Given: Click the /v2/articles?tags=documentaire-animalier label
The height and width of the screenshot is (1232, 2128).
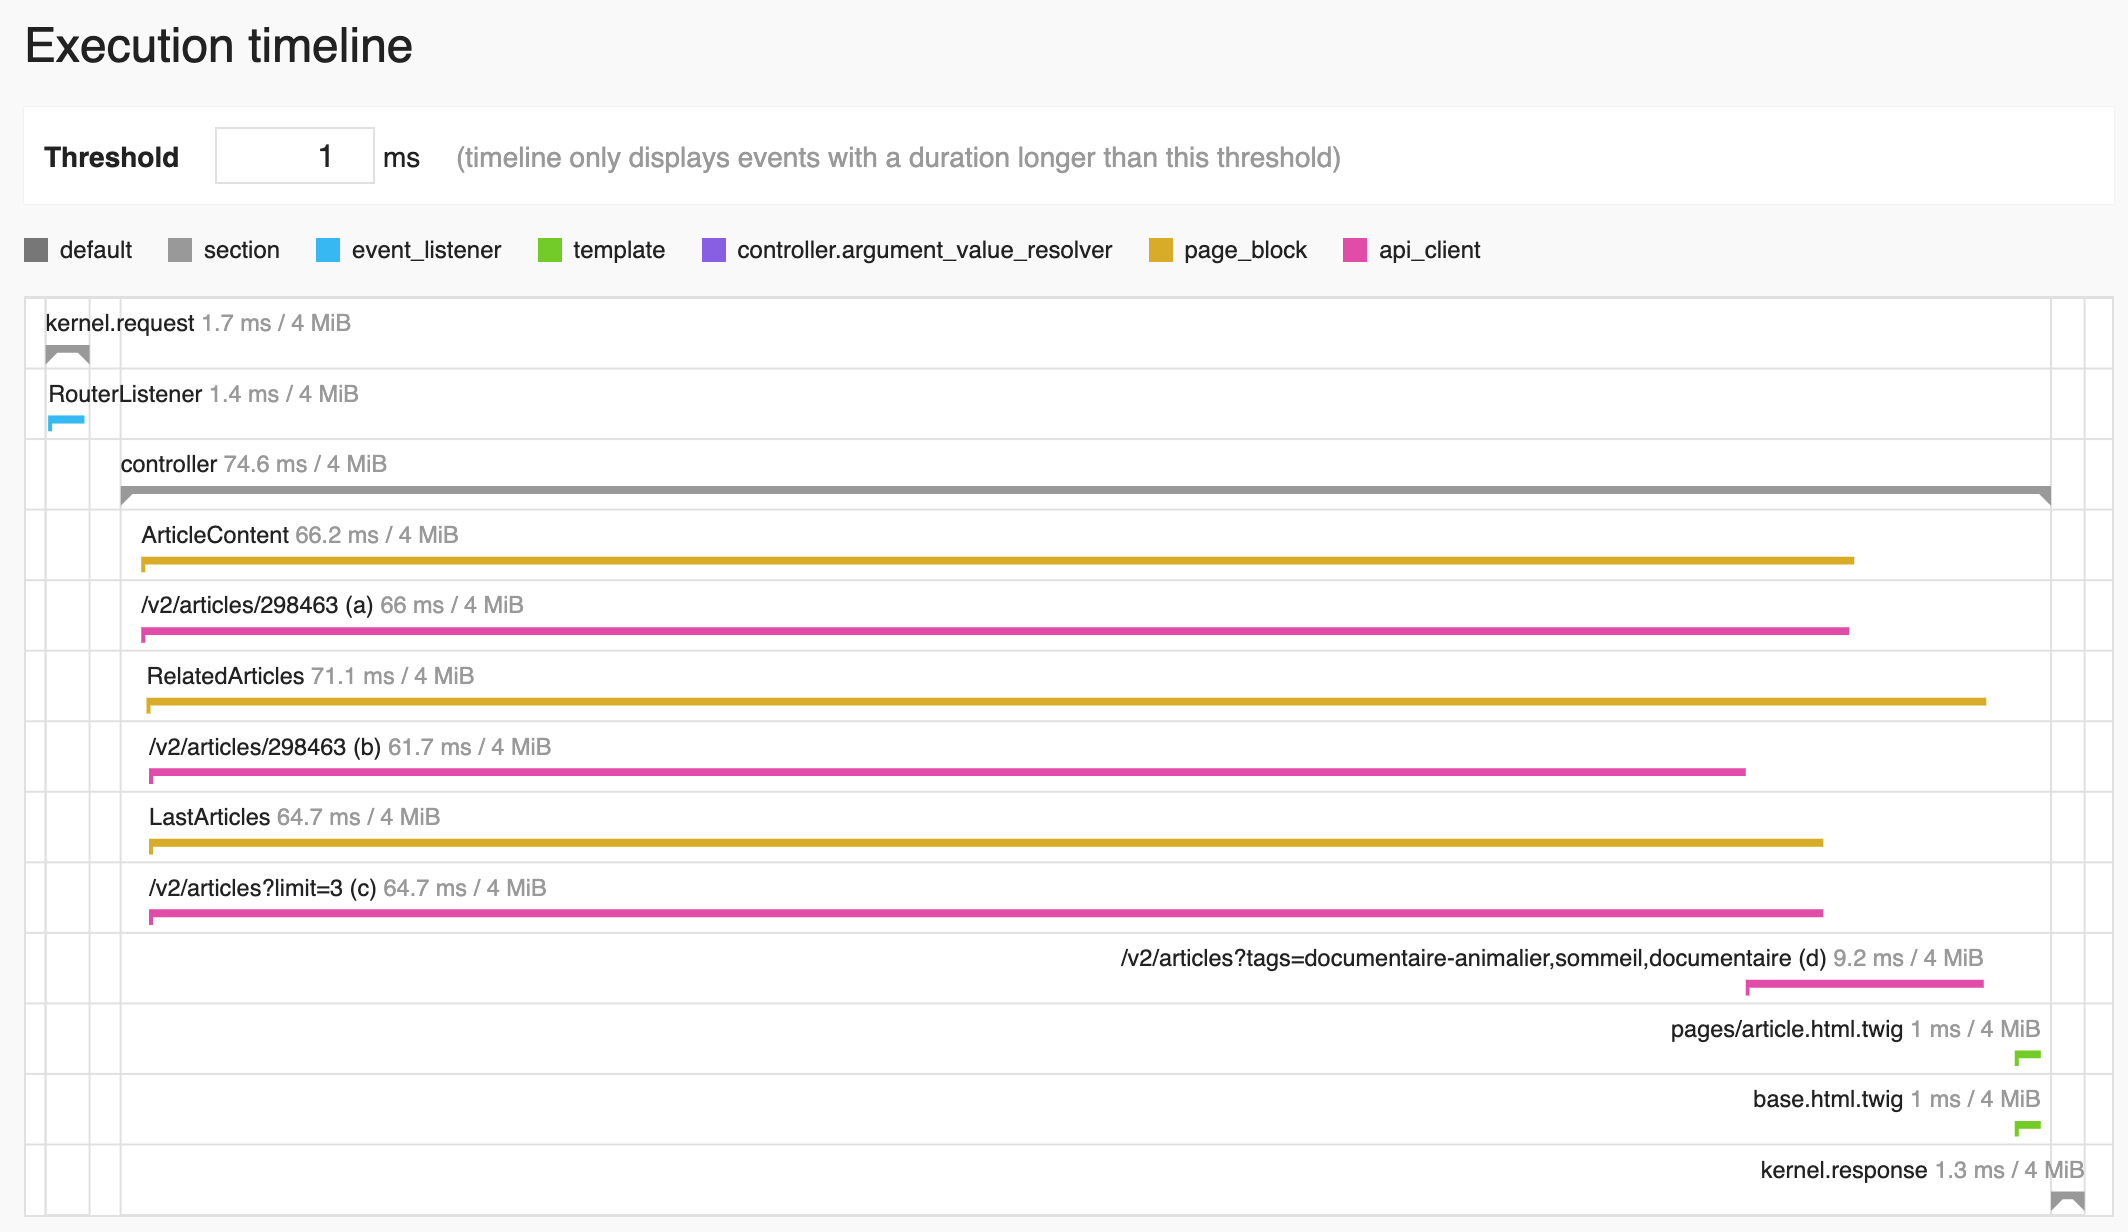Looking at the screenshot, I should tap(1552, 958).
